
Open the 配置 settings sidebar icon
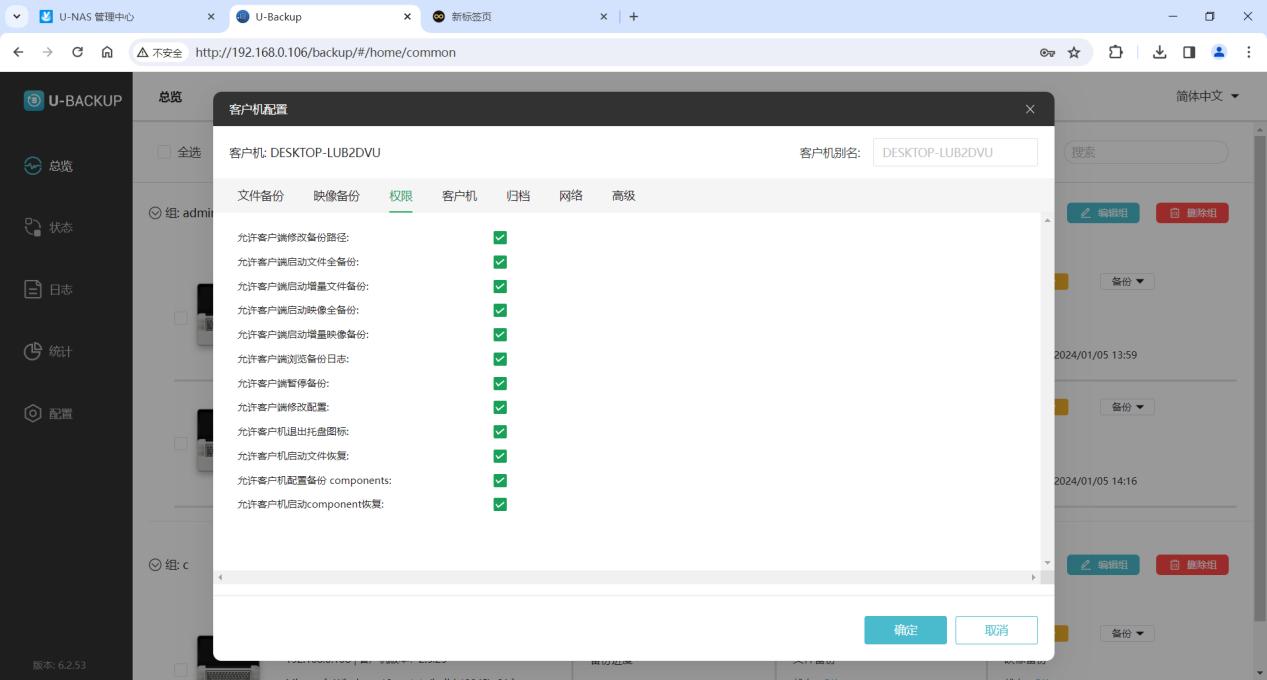pos(34,414)
